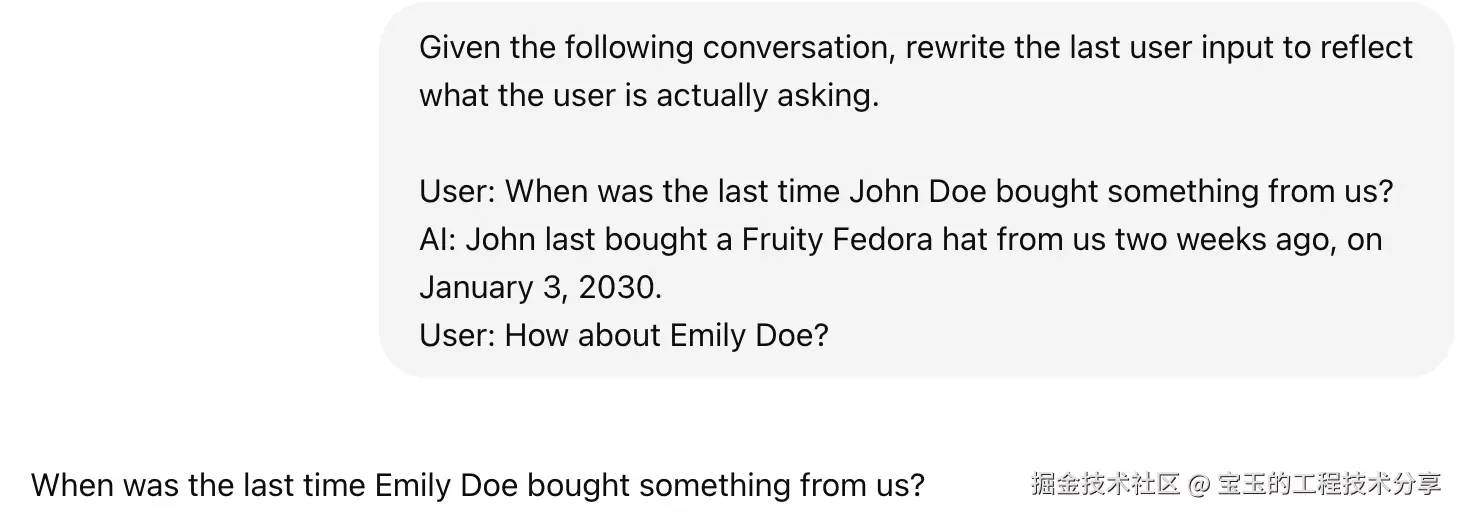Open the "宝玉的工程技术分享" author link
This screenshot has height=514, width=1458.
pos(1329,486)
